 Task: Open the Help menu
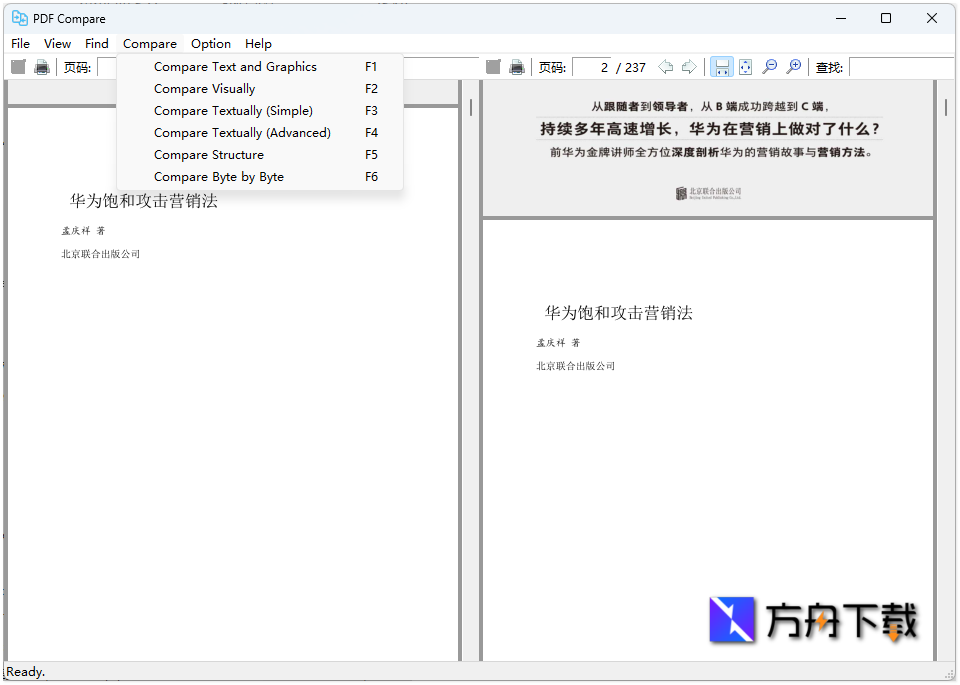pos(258,43)
